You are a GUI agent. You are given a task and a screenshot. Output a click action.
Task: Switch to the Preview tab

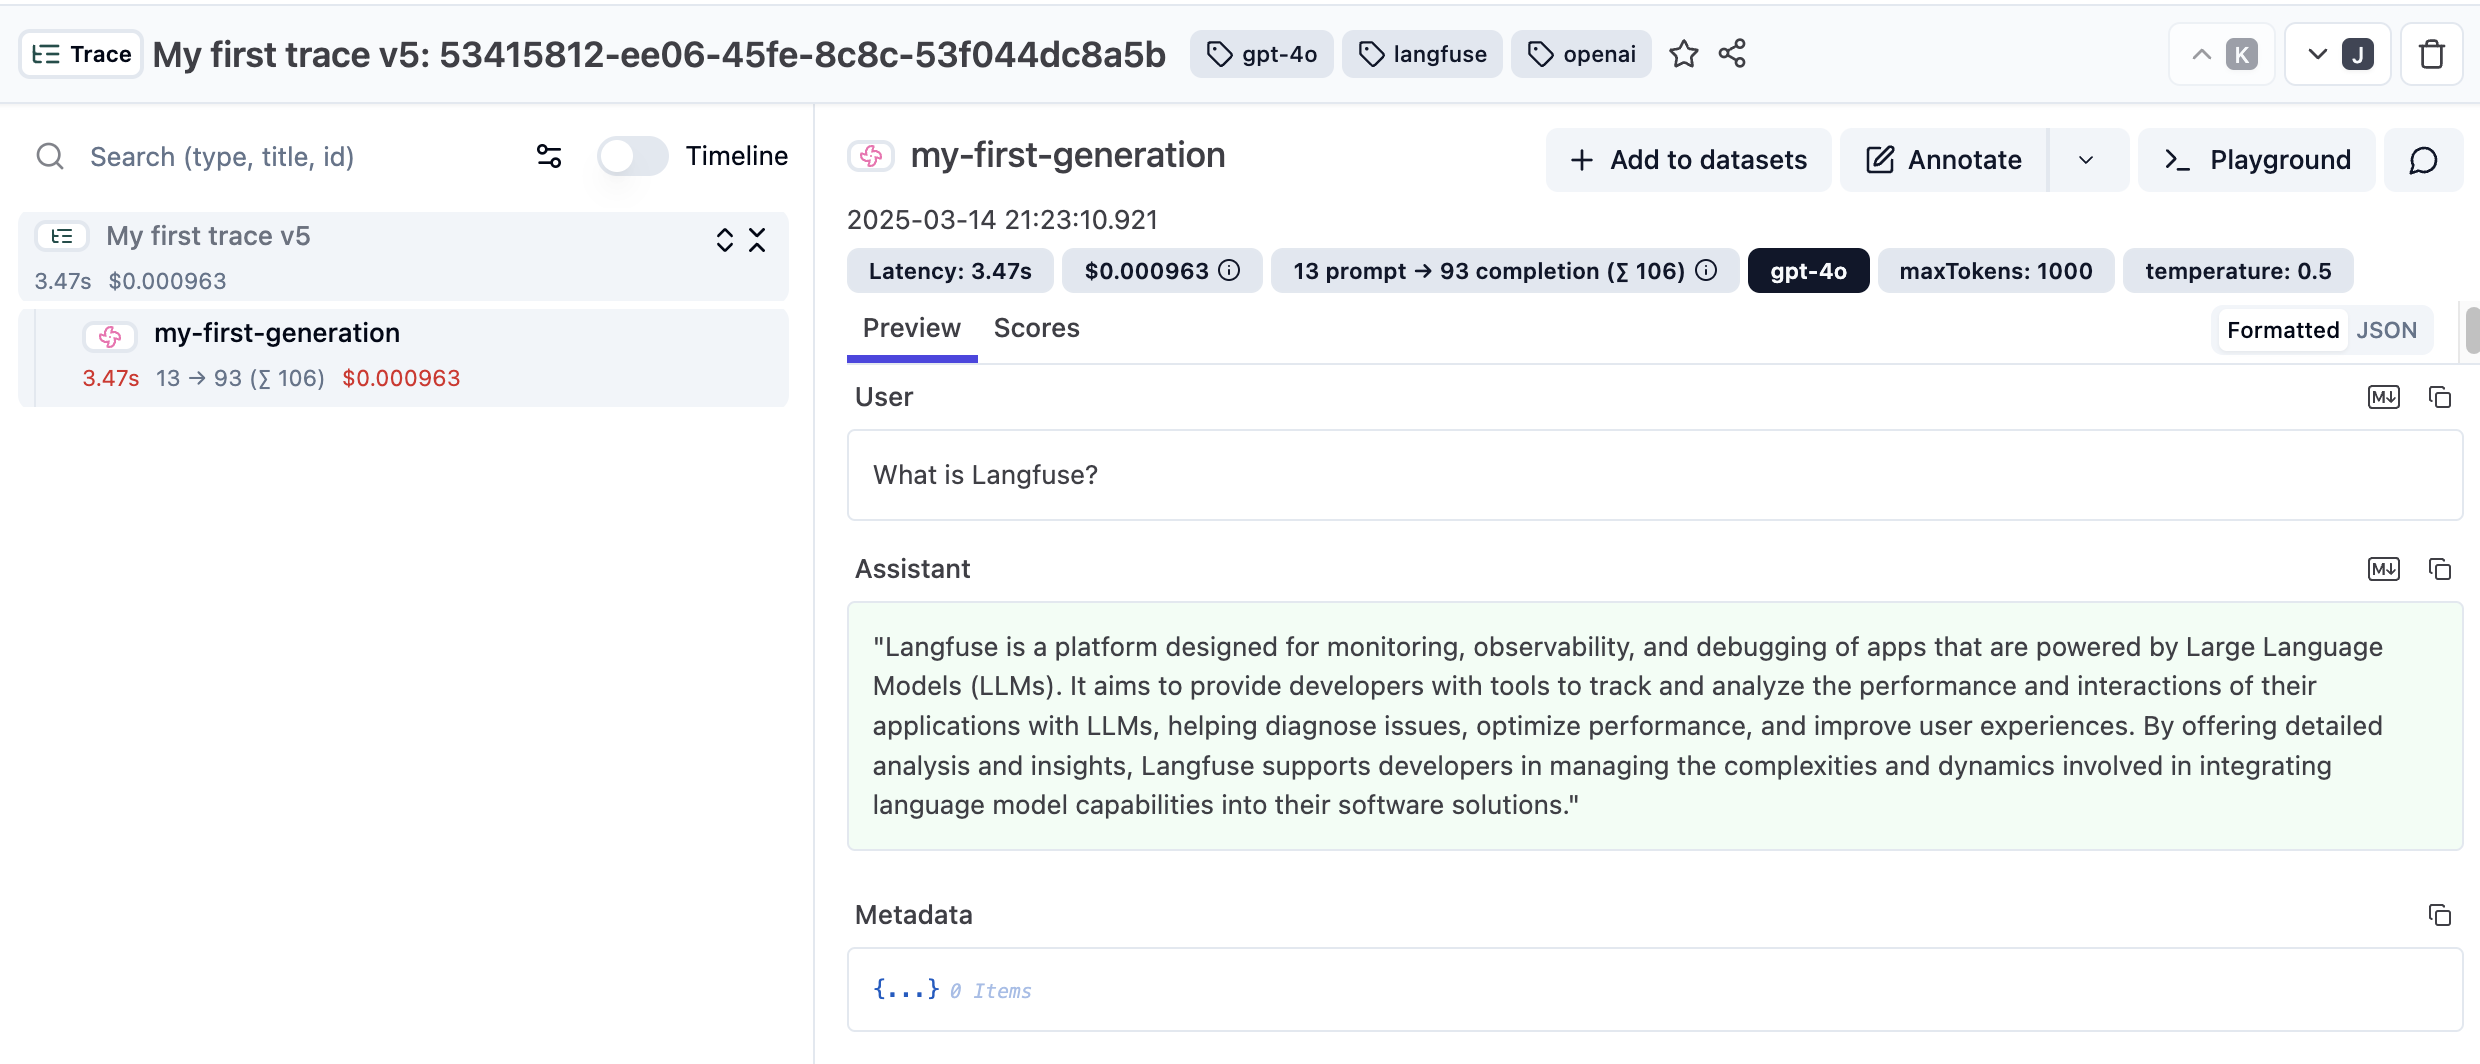click(911, 328)
